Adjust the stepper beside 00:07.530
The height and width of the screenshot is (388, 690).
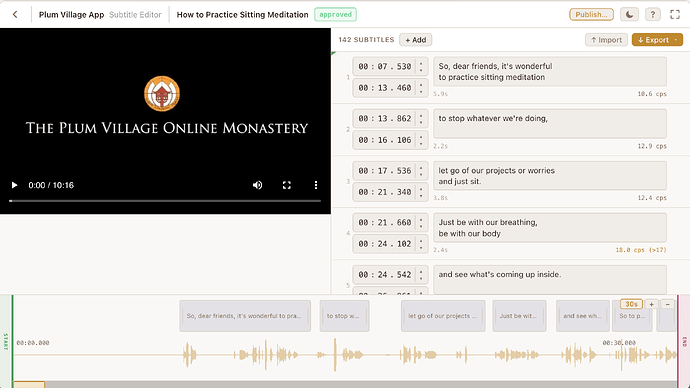[421, 66]
